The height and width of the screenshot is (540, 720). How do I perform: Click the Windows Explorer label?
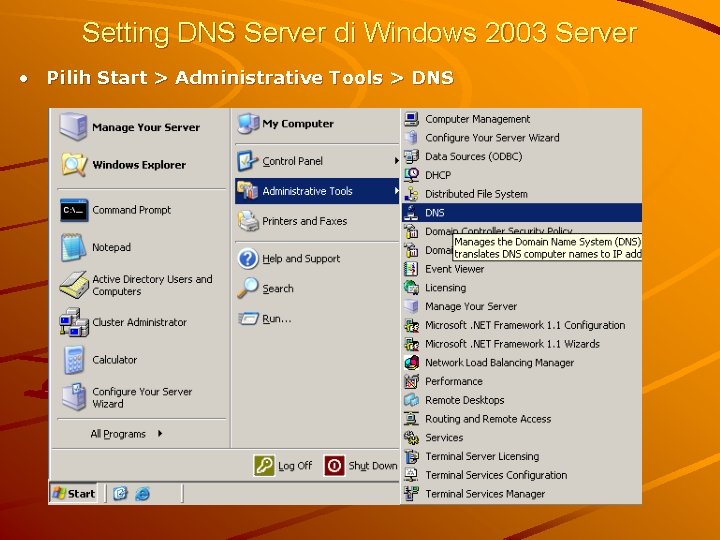point(139,164)
